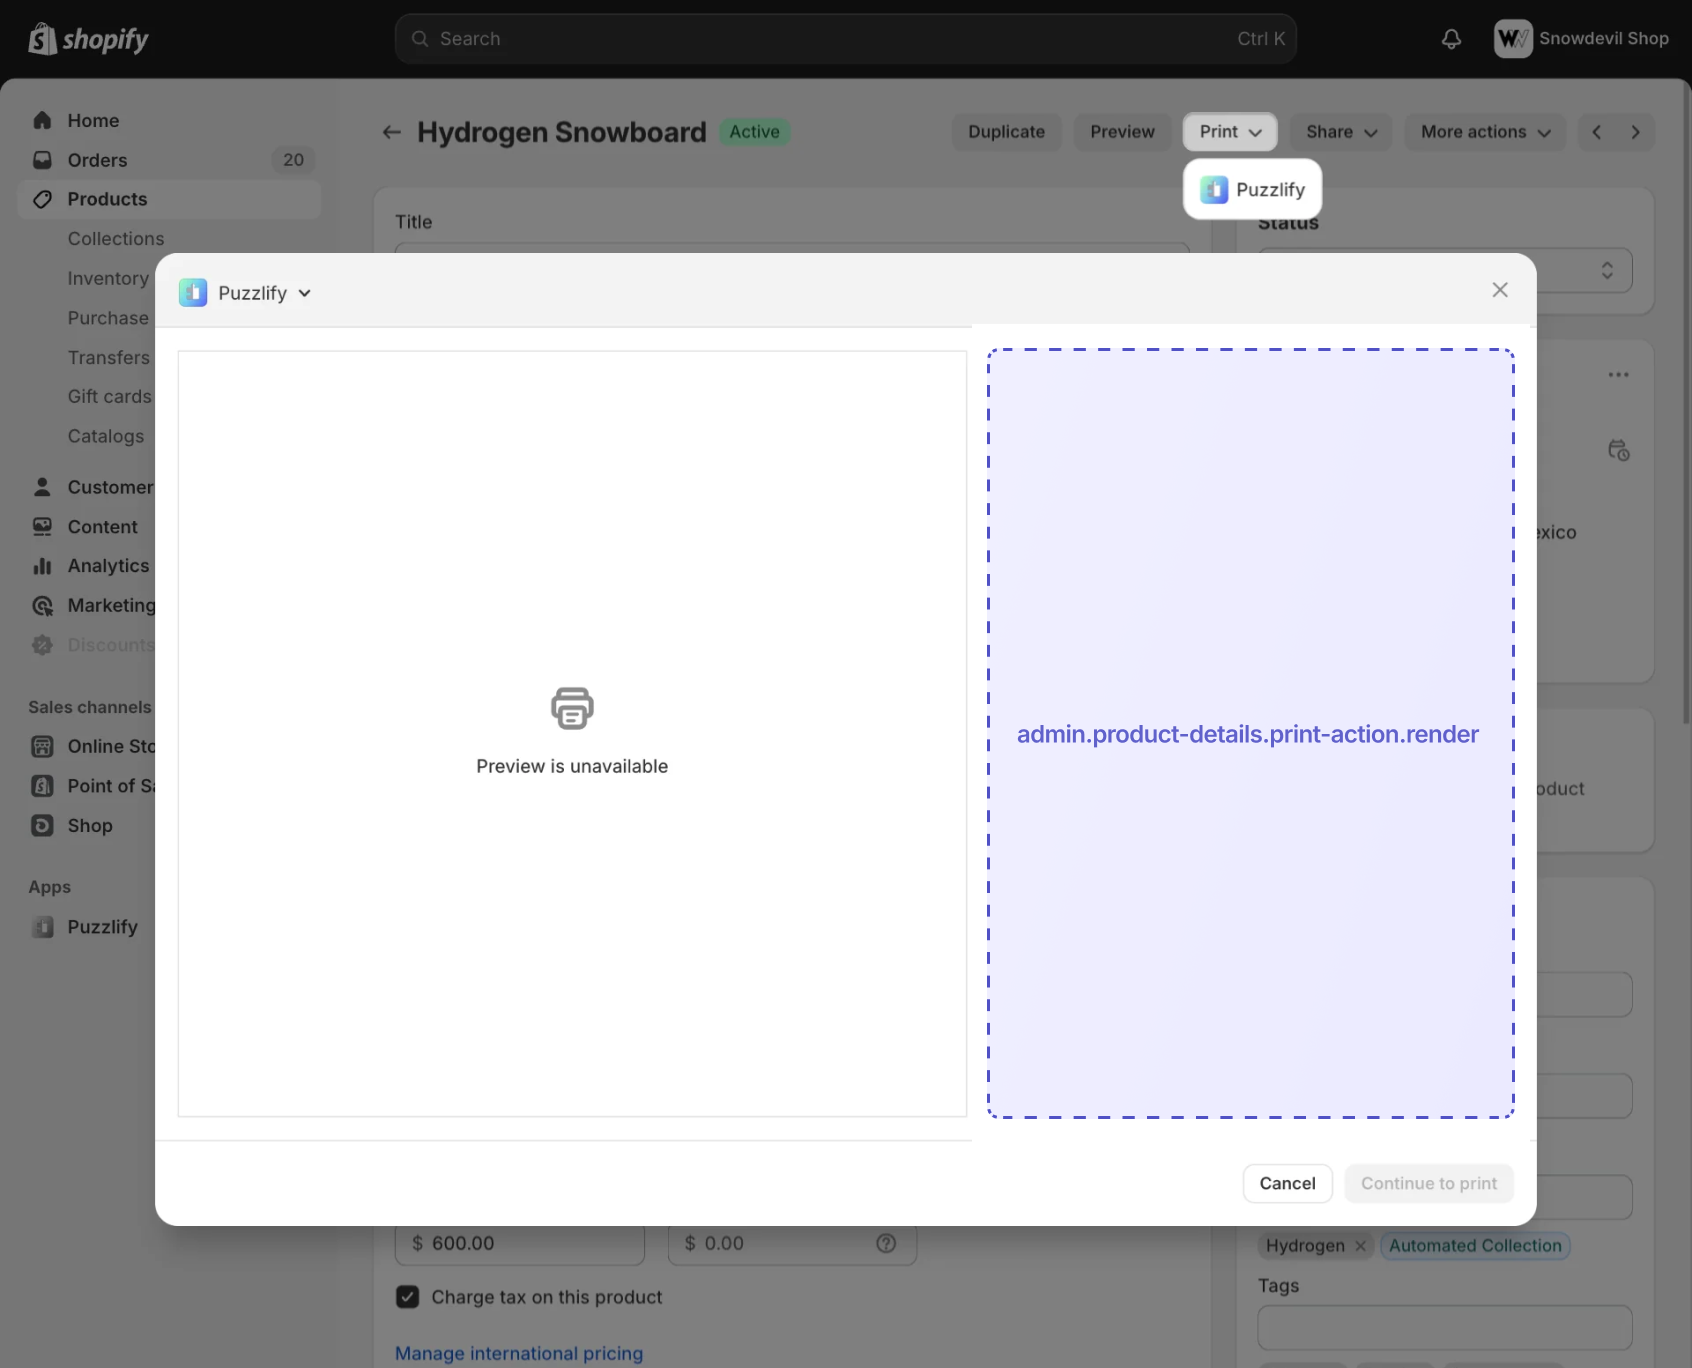
Task: Open the notifications bell
Action: tap(1451, 39)
